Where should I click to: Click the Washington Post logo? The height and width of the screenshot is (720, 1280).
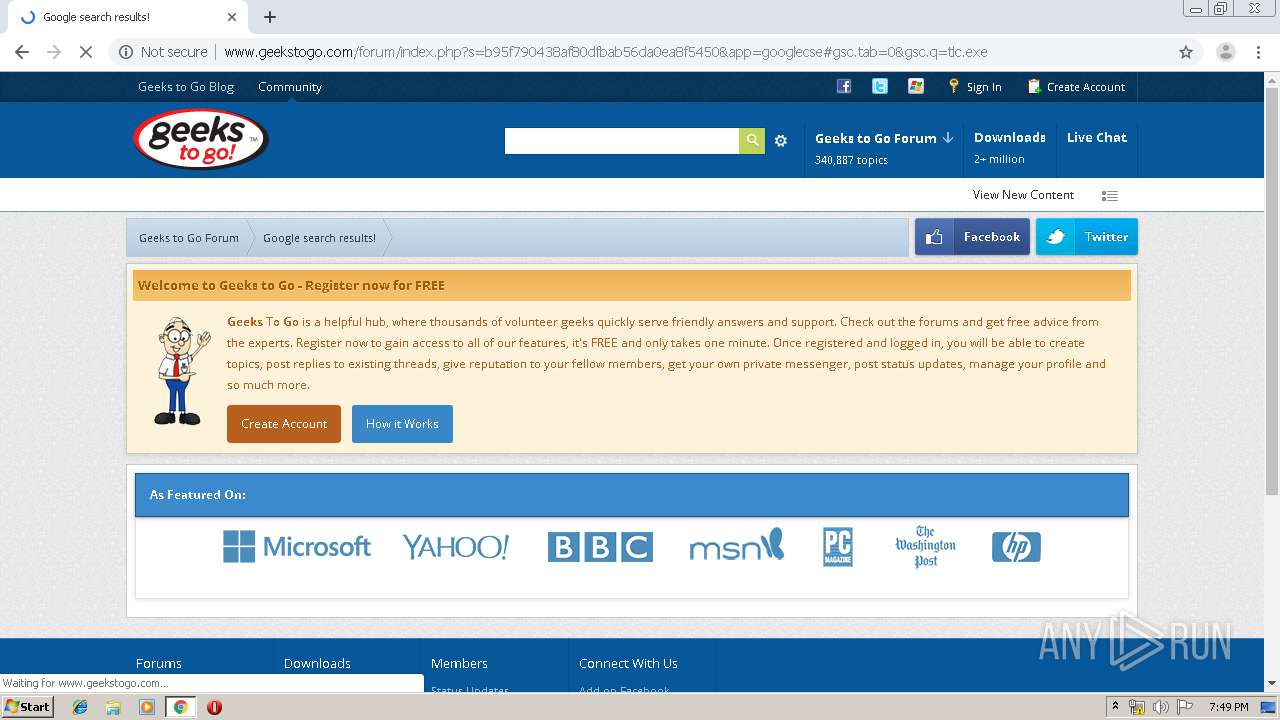926,547
